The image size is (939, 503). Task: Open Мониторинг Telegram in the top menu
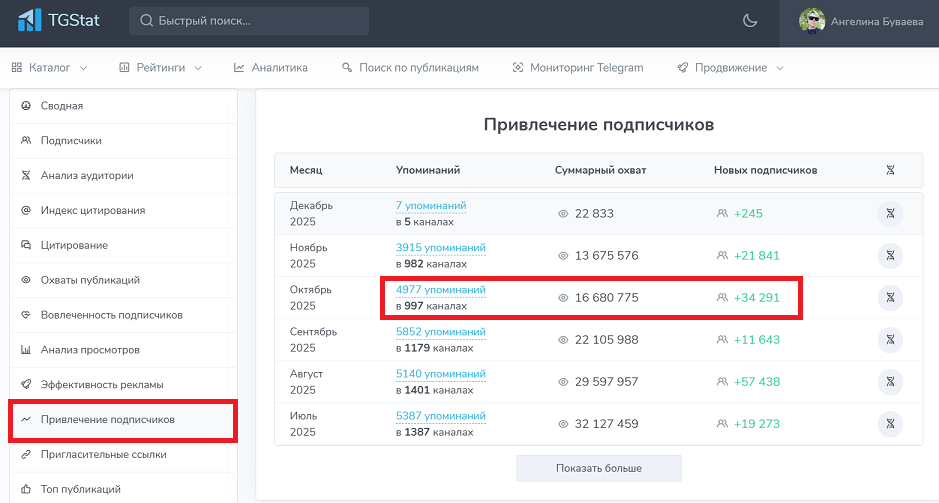[578, 68]
